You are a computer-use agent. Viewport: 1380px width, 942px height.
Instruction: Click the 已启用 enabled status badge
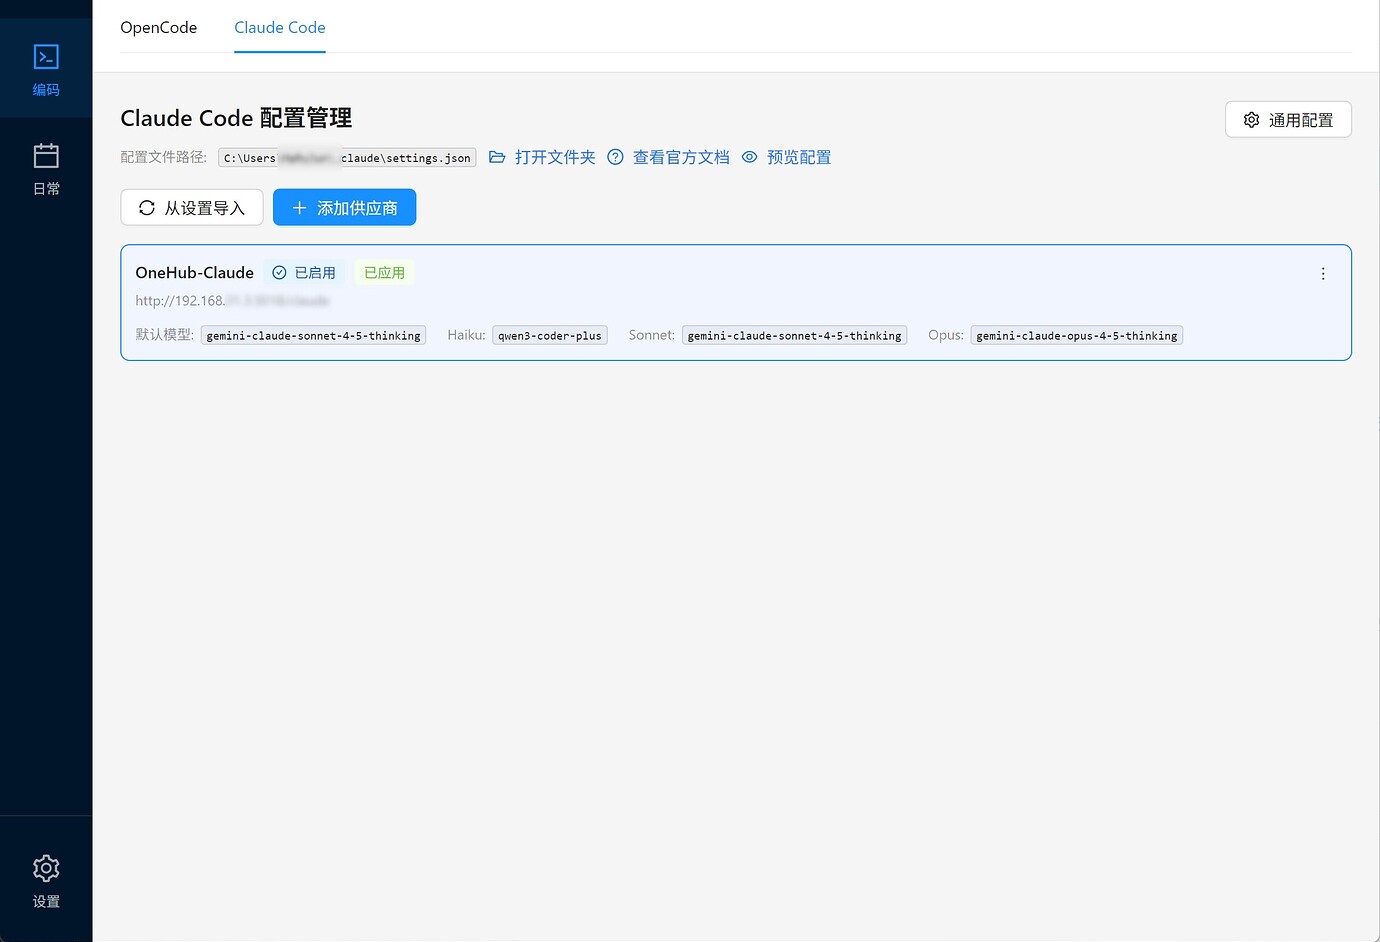pos(304,273)
